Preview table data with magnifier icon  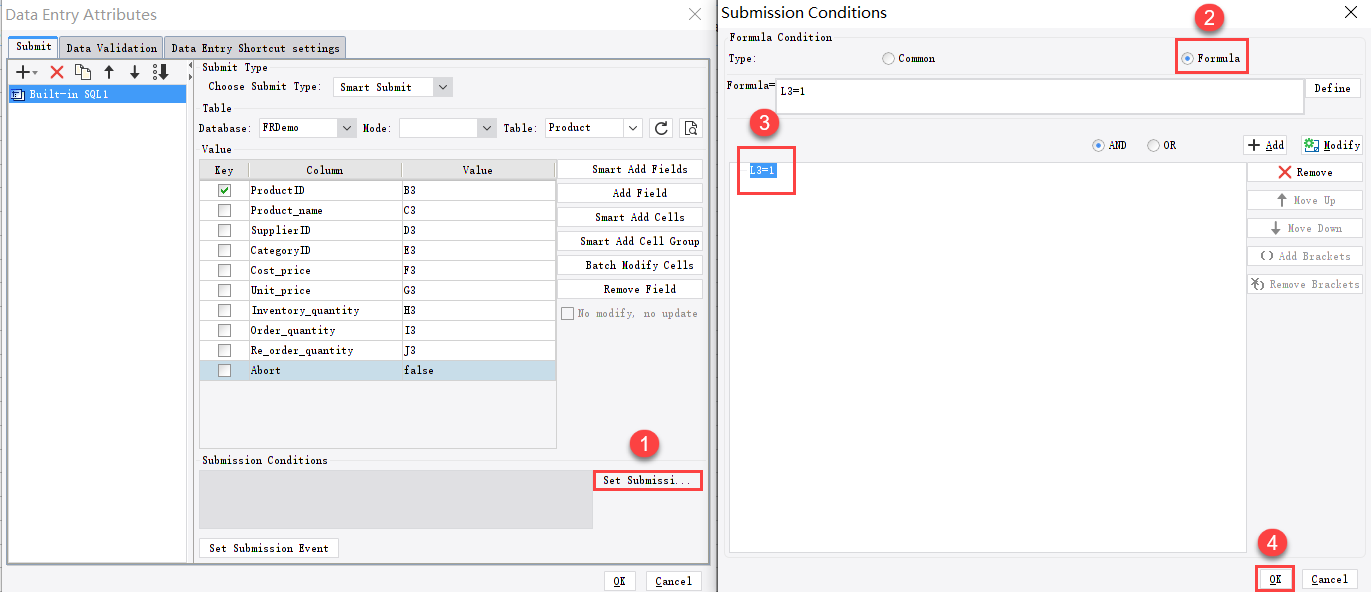[x=691, y=128]
